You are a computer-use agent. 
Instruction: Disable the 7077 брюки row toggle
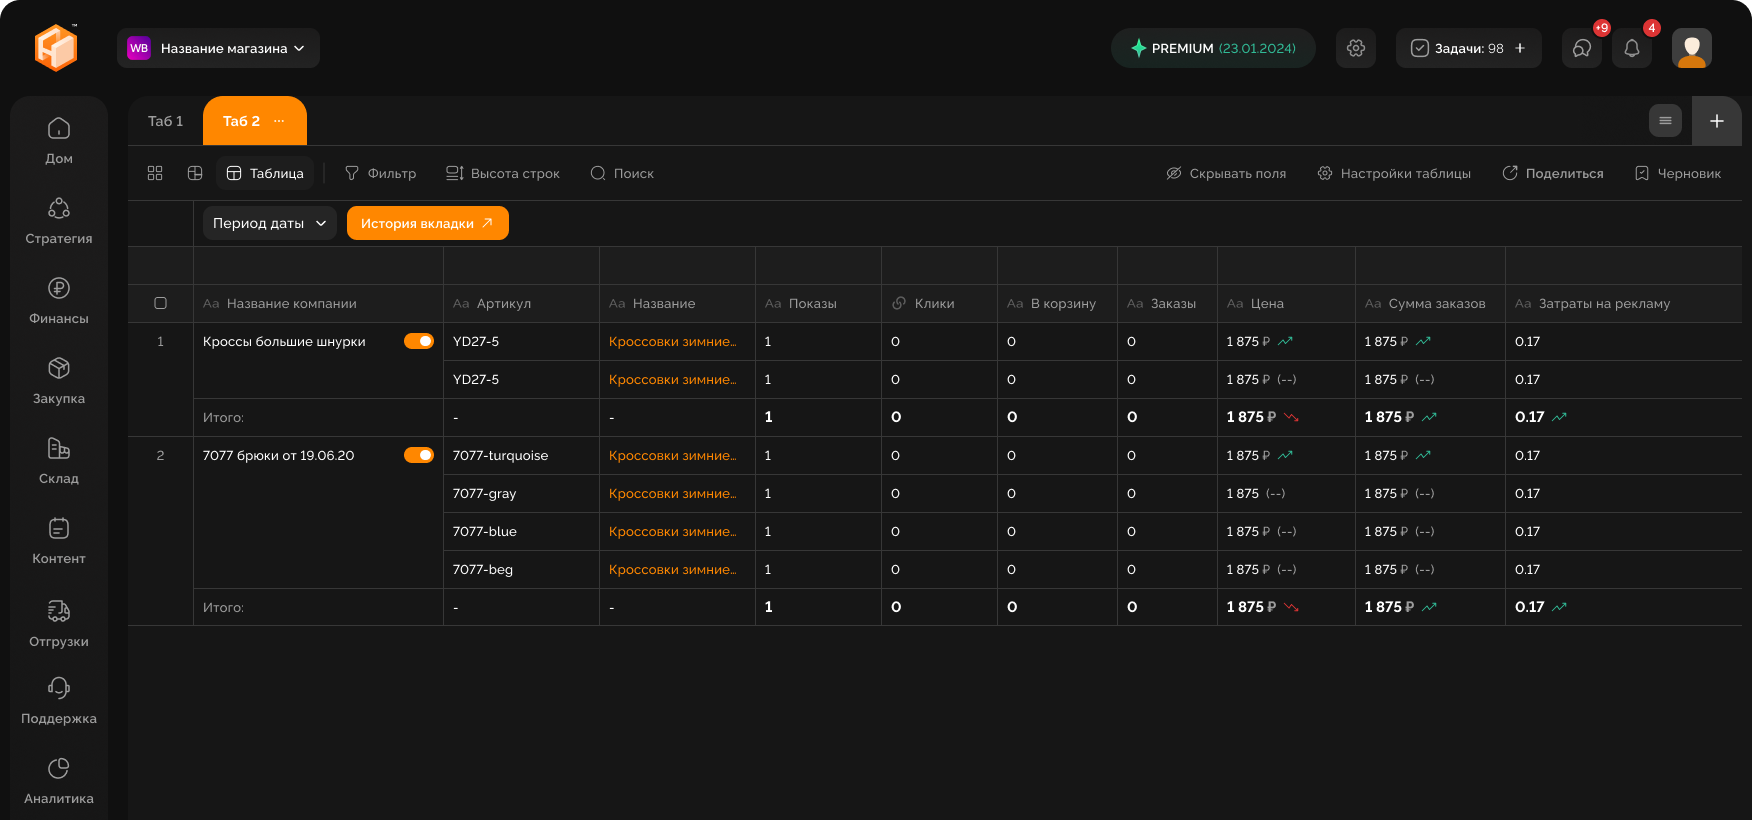418,455
